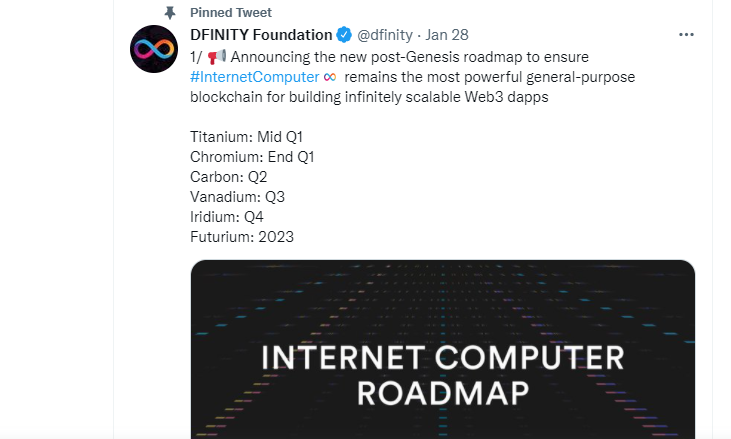Click the blue verified badge
This screenshot has height=439, width=731.
click(x=344, y=35)
